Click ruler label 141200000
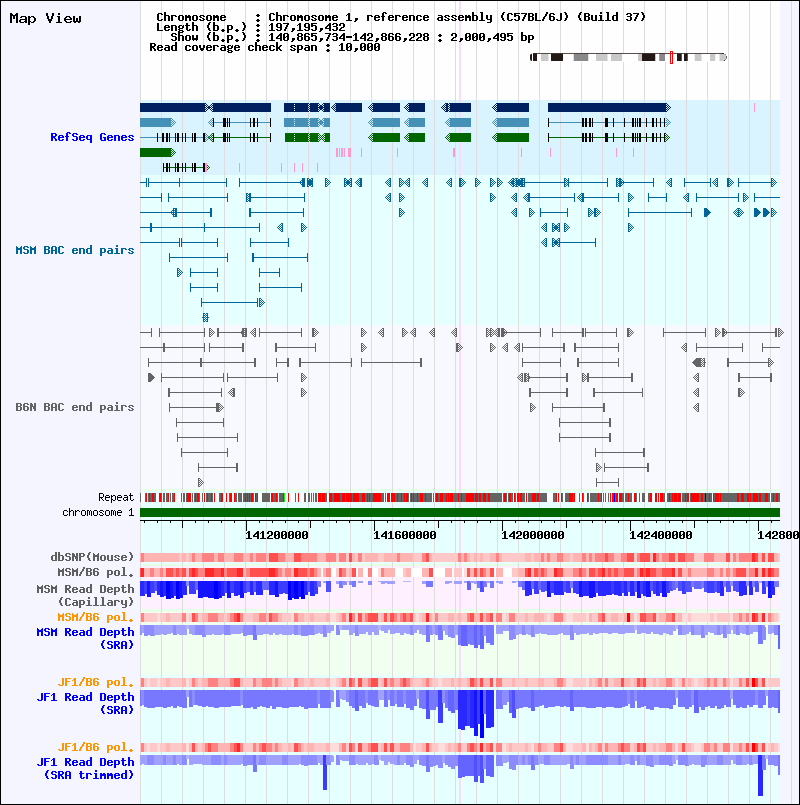Screen dimensions: 800x805 pyautogui.click(x=277, y=535)
